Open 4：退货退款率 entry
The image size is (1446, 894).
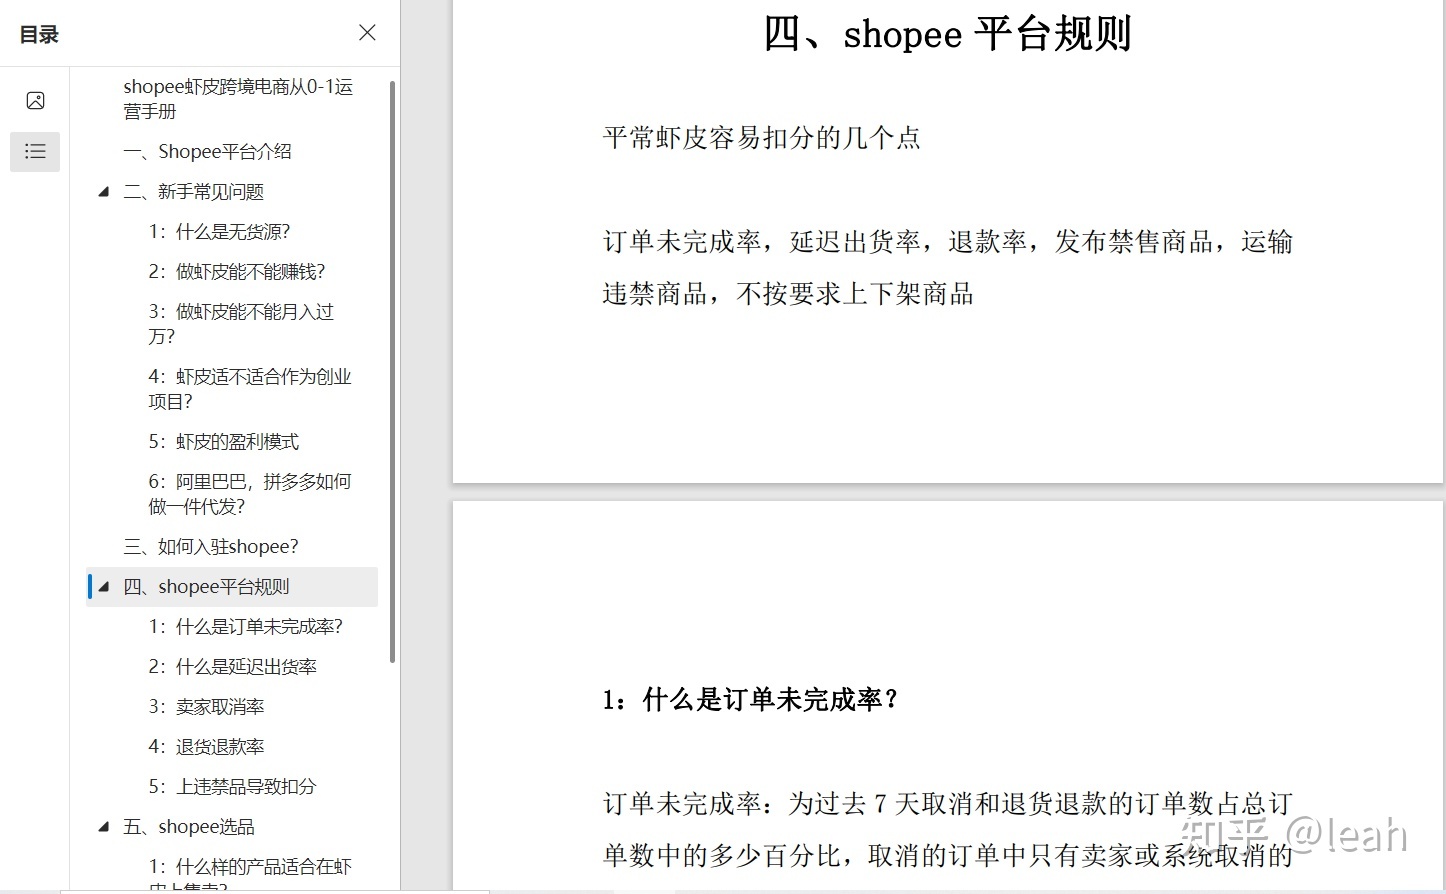click(206, 747)
